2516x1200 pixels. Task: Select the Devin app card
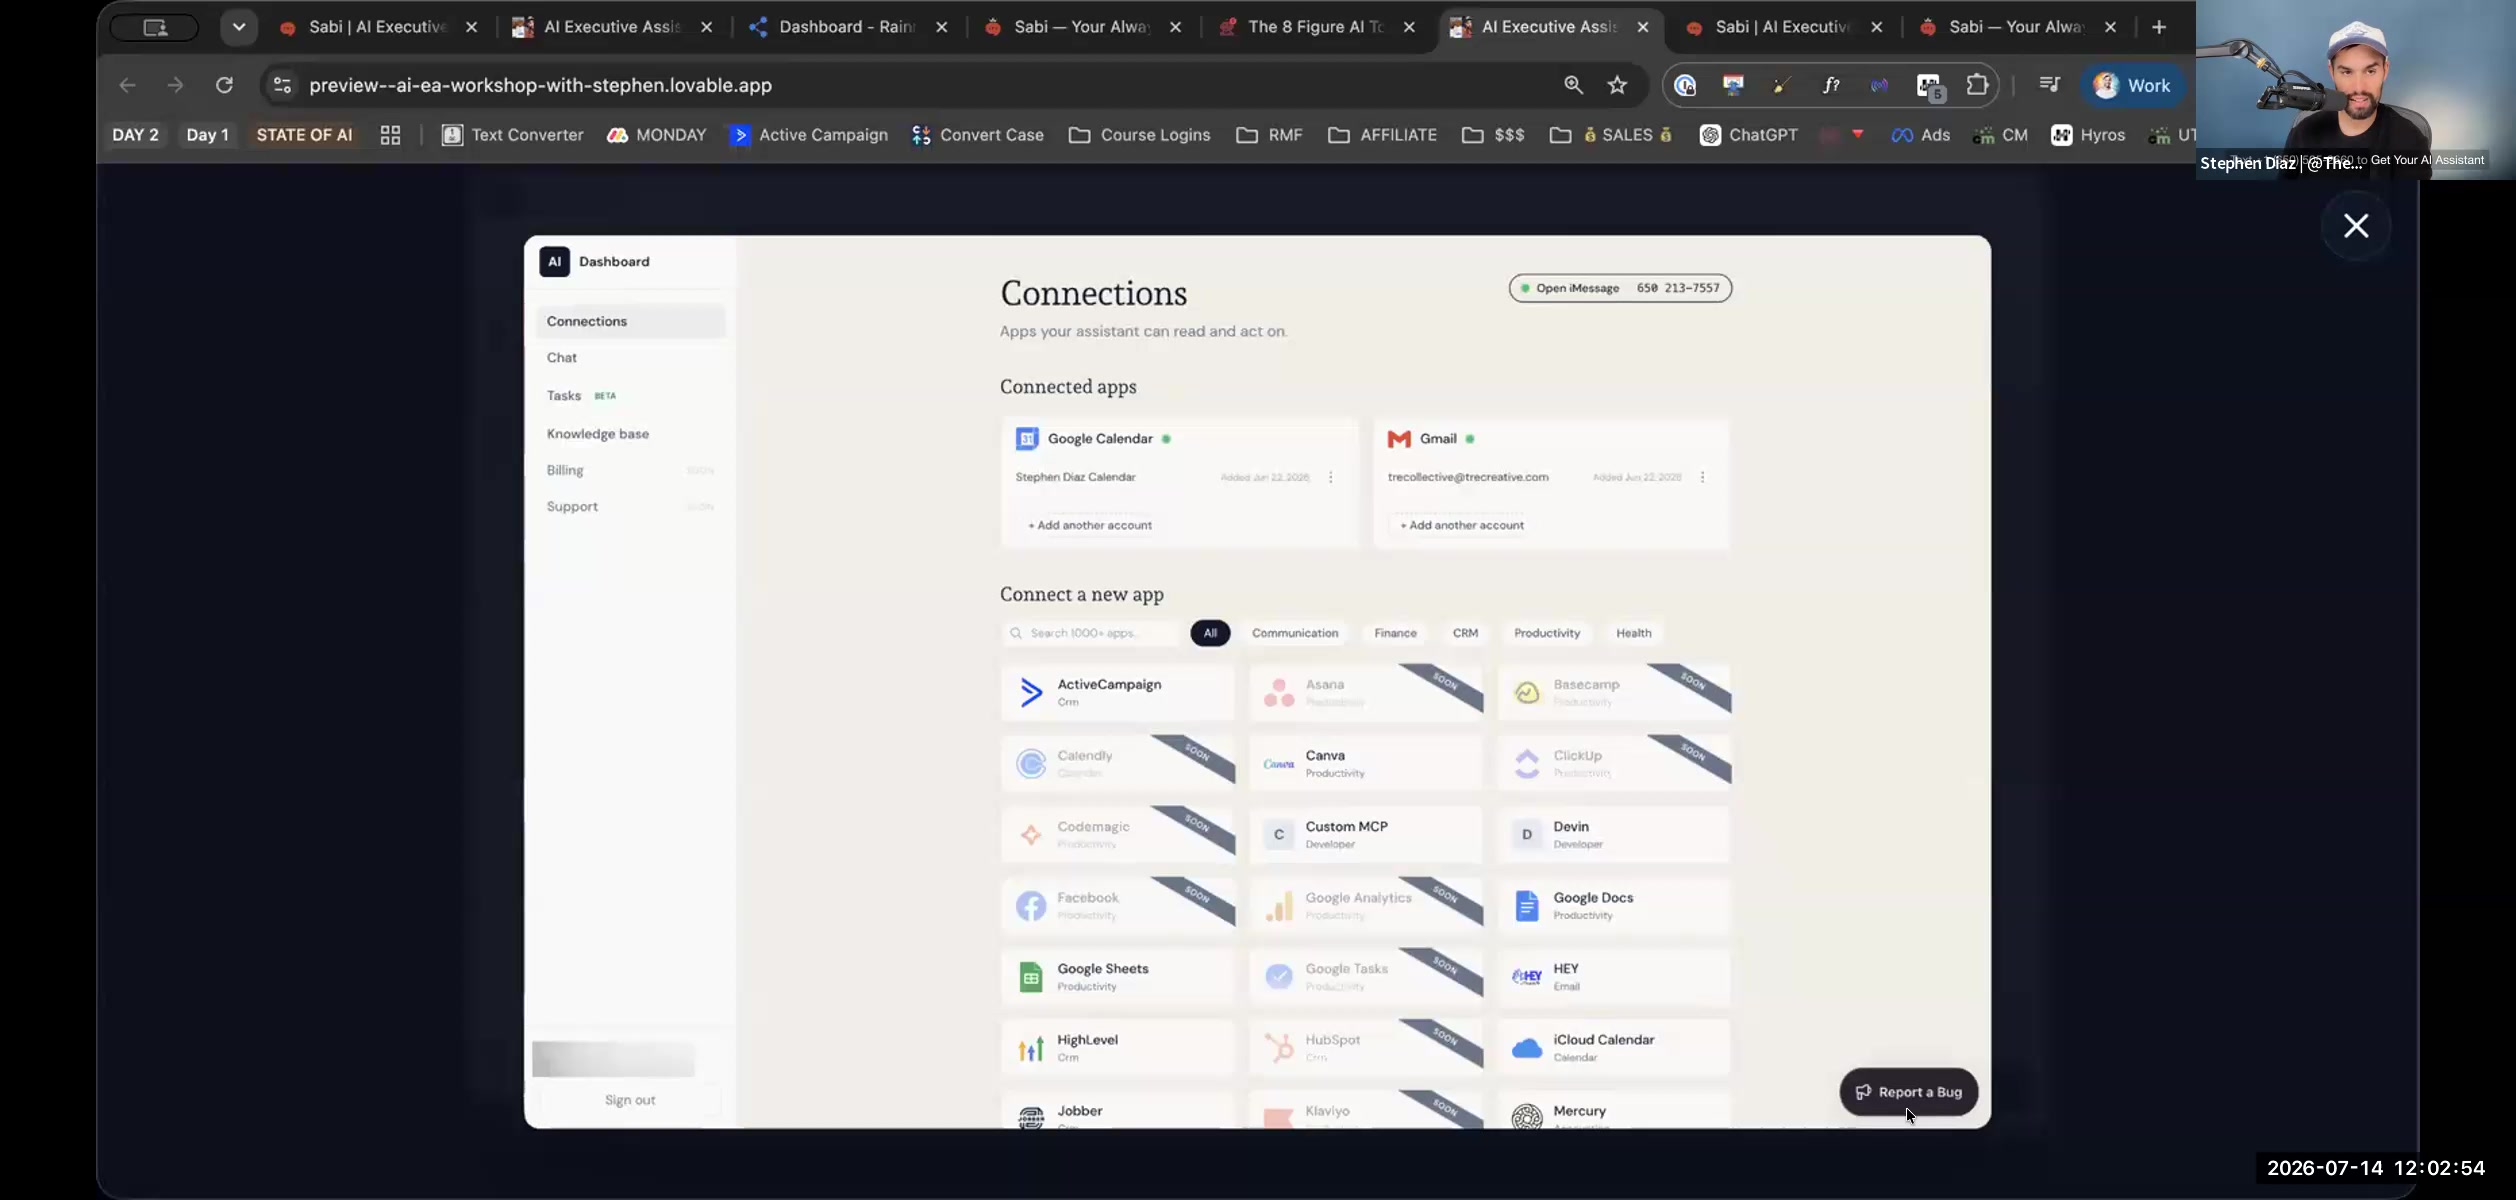tap(1614, 834)
